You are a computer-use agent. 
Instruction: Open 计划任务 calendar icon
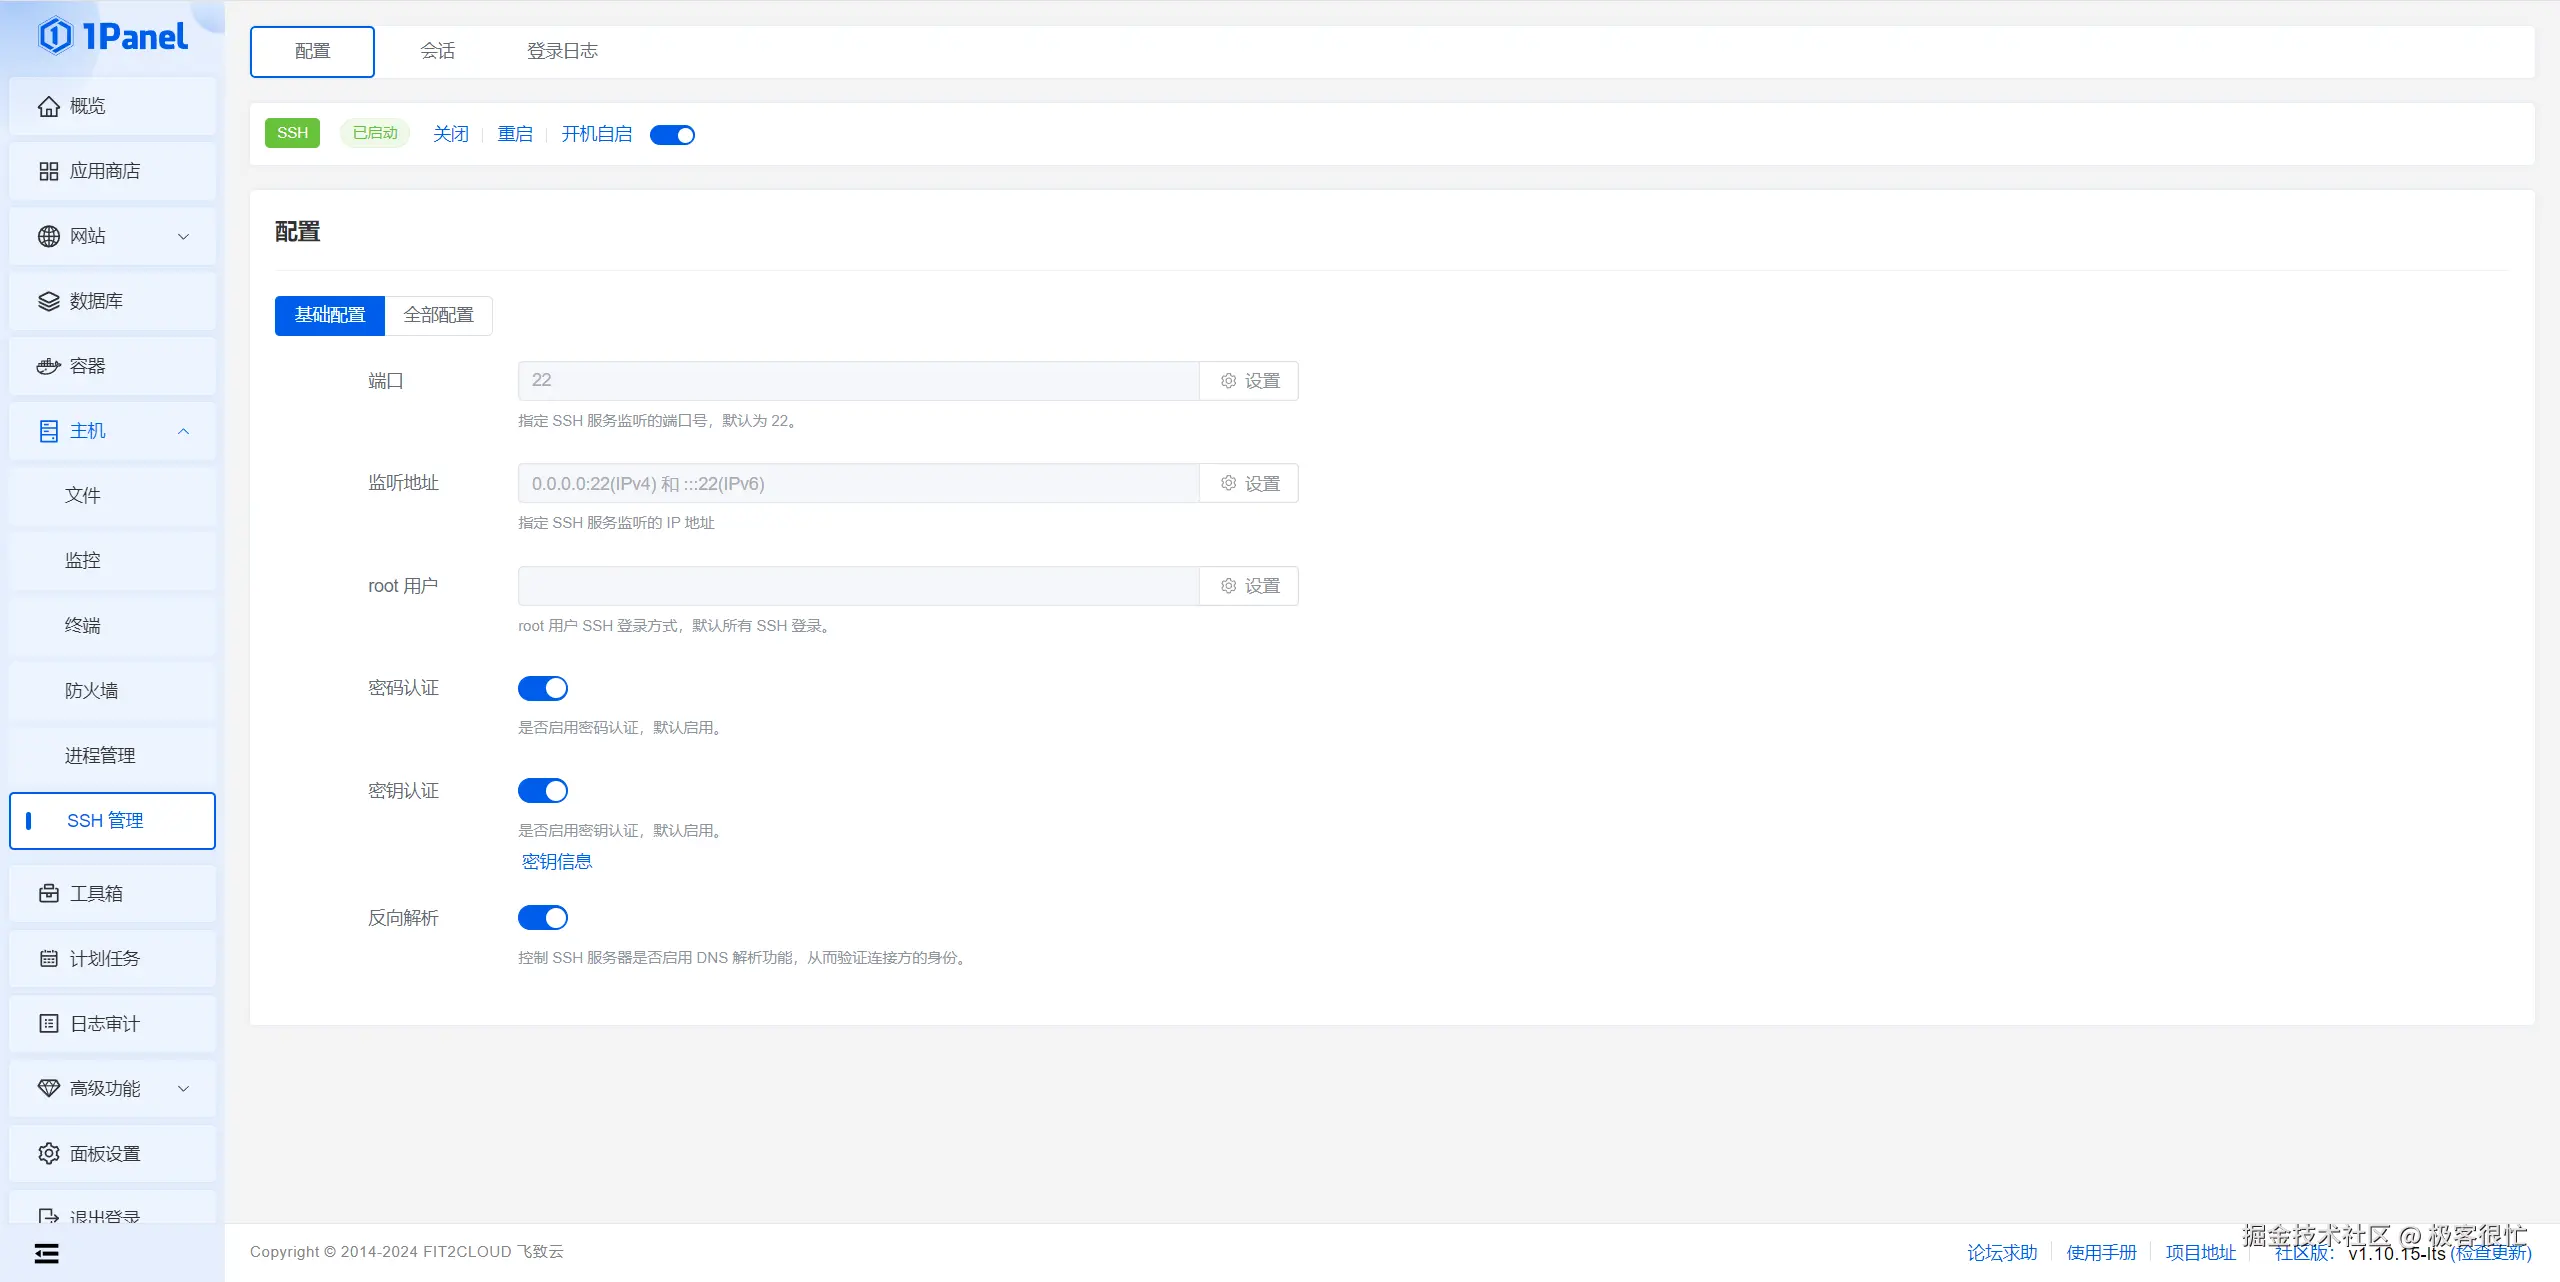point(48,958)
